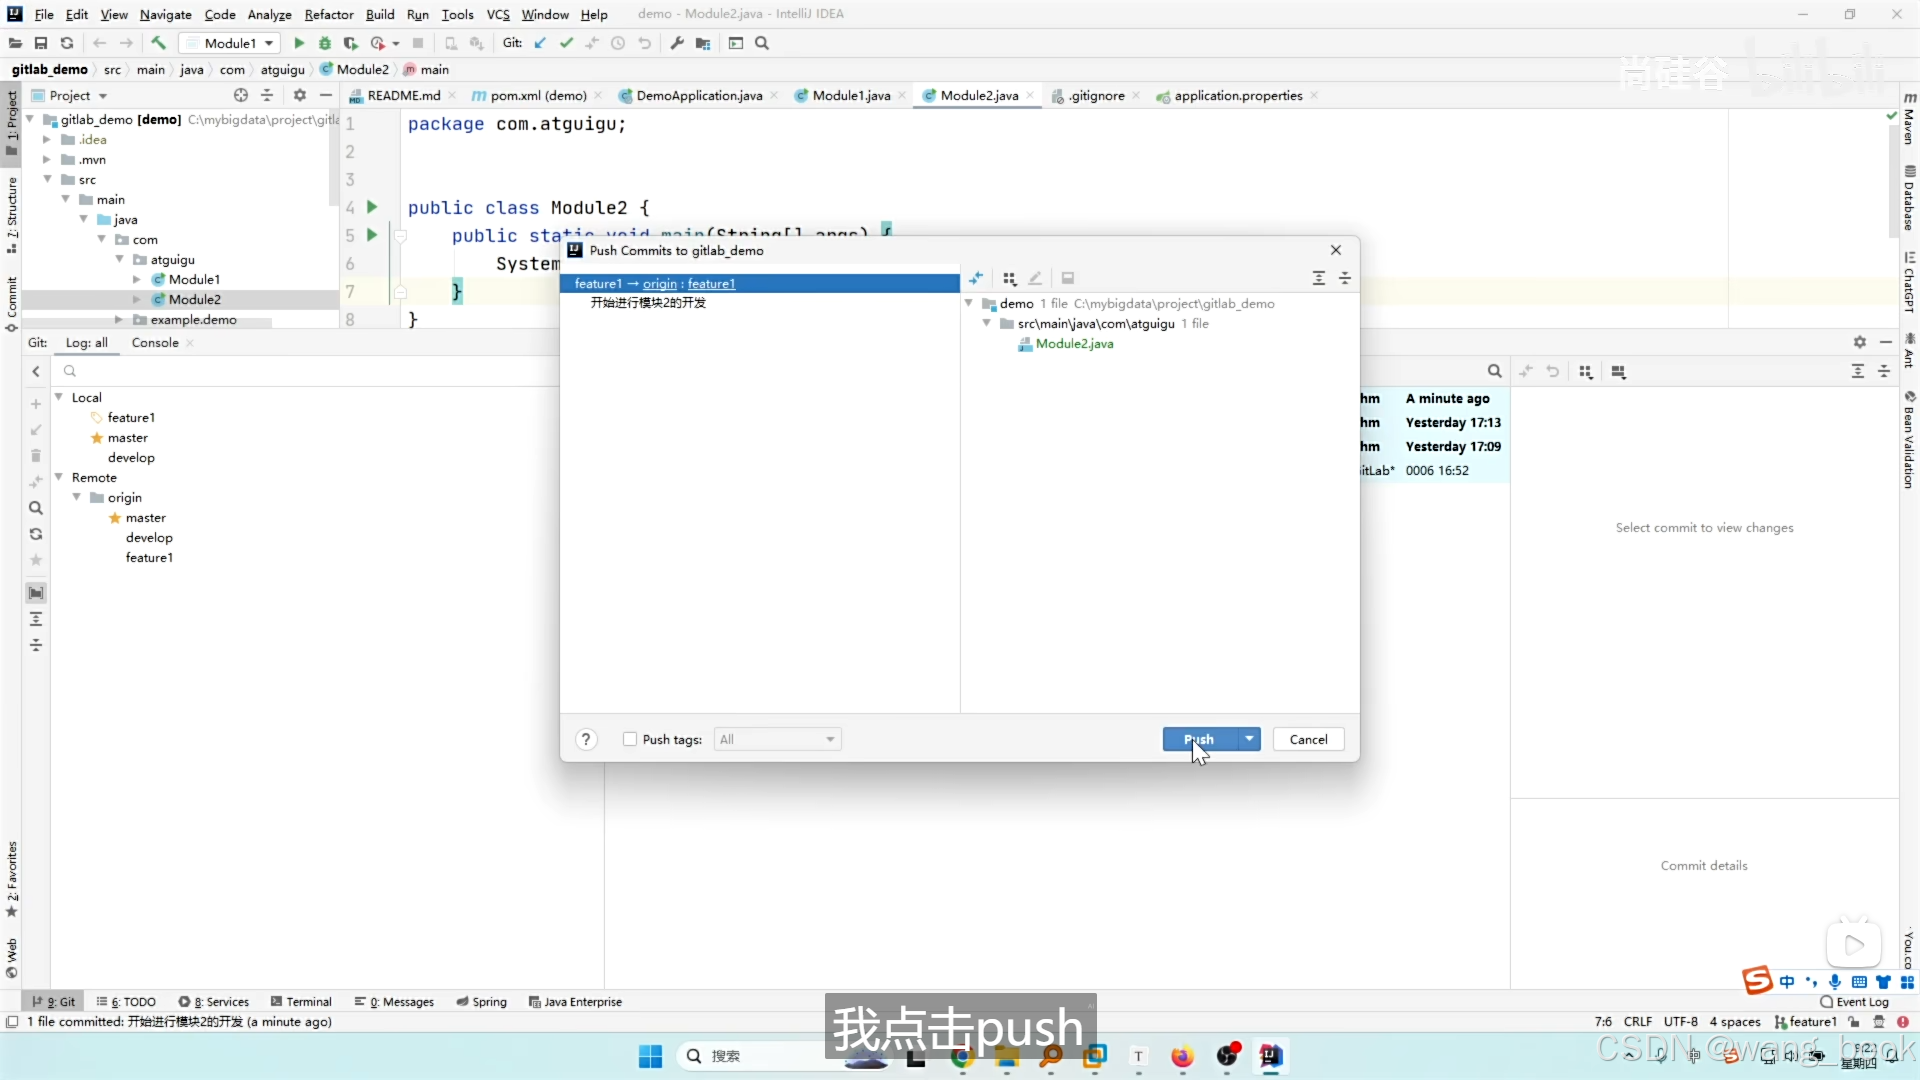Click the Push button
The width and height of the screenshot is (1920, 1080).
point(1199,739)
